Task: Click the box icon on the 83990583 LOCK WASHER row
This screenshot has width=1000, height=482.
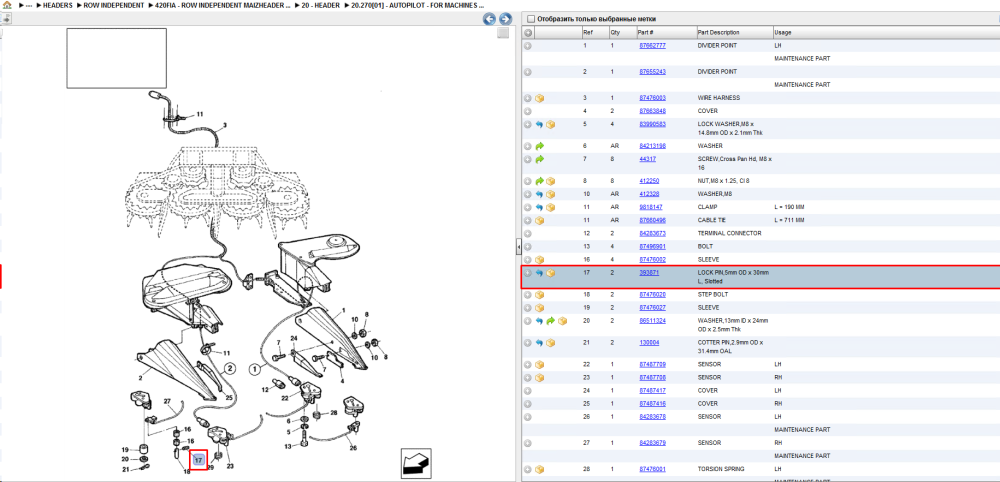Action: [550, 124]
